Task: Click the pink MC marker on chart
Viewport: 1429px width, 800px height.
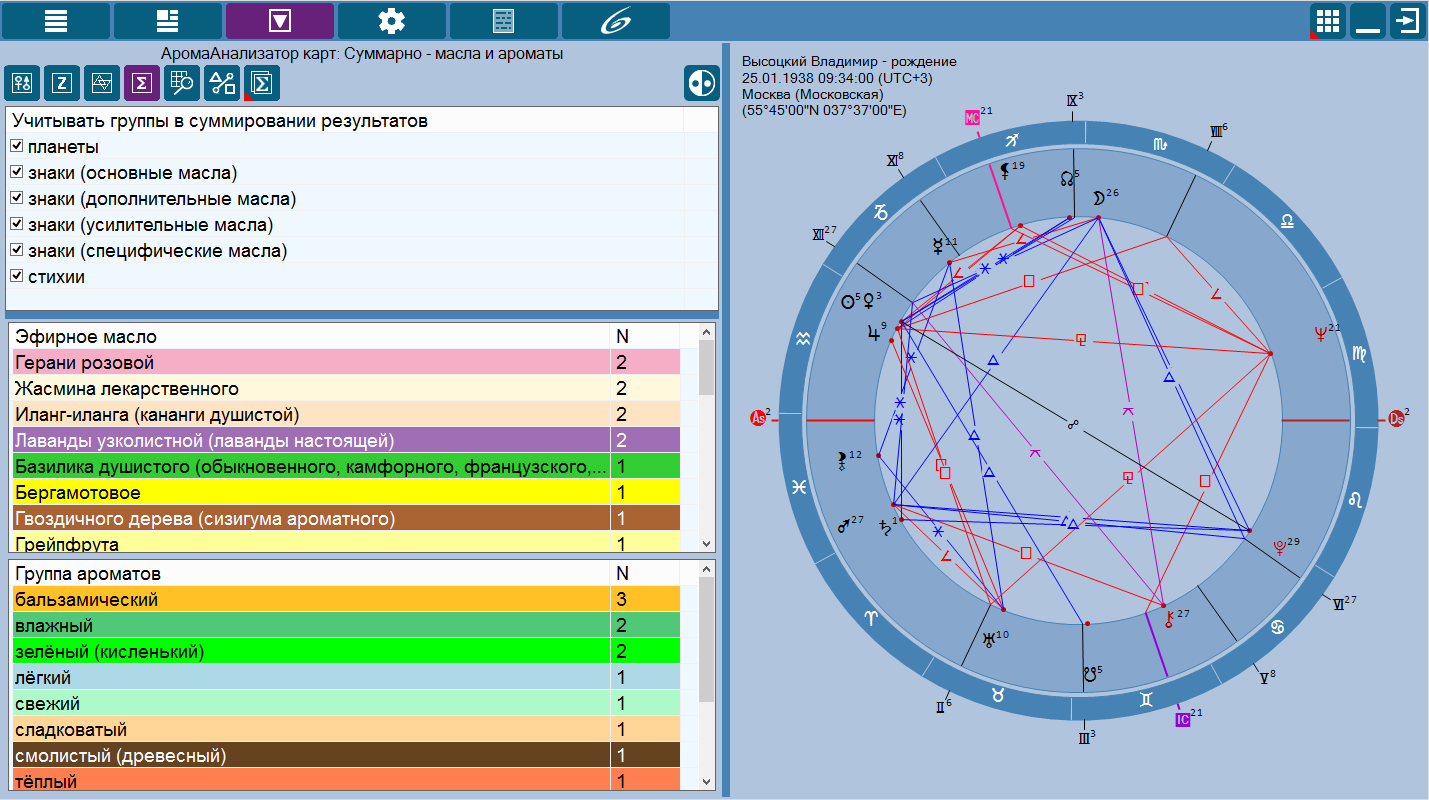Action: point(971,117)
